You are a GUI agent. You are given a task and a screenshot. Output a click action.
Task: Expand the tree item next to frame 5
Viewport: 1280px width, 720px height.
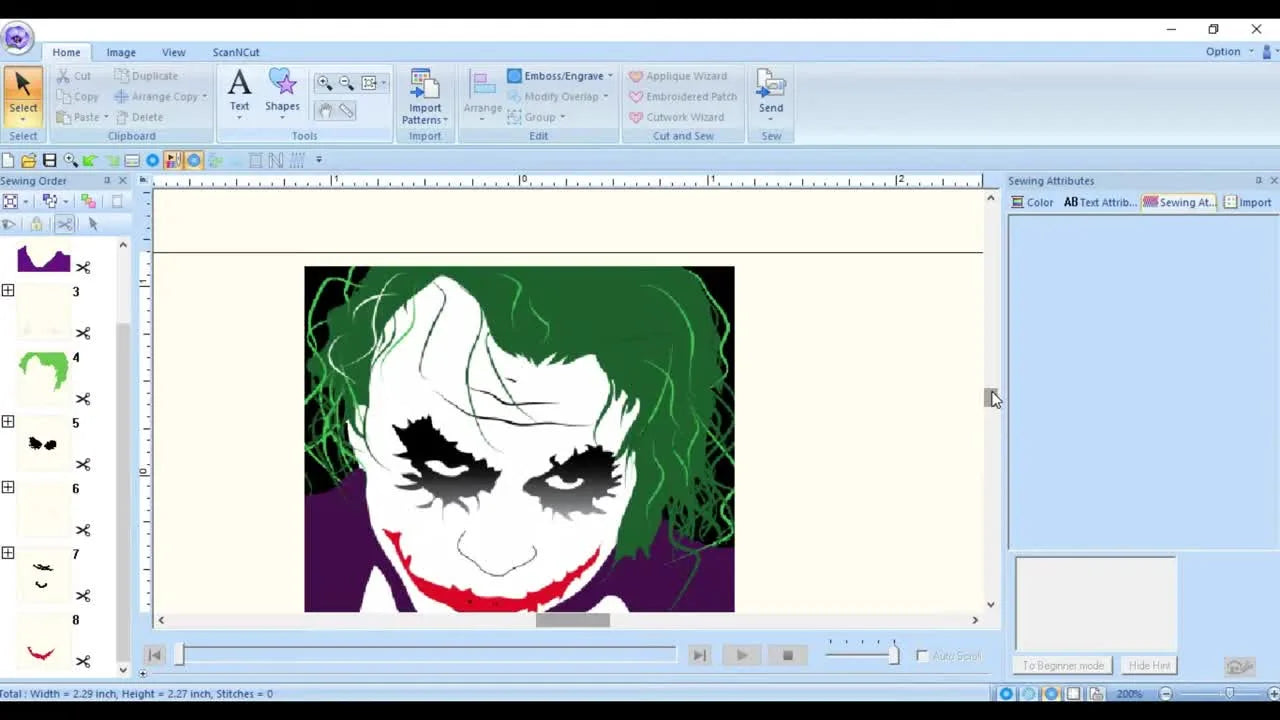tap(8, 422)
